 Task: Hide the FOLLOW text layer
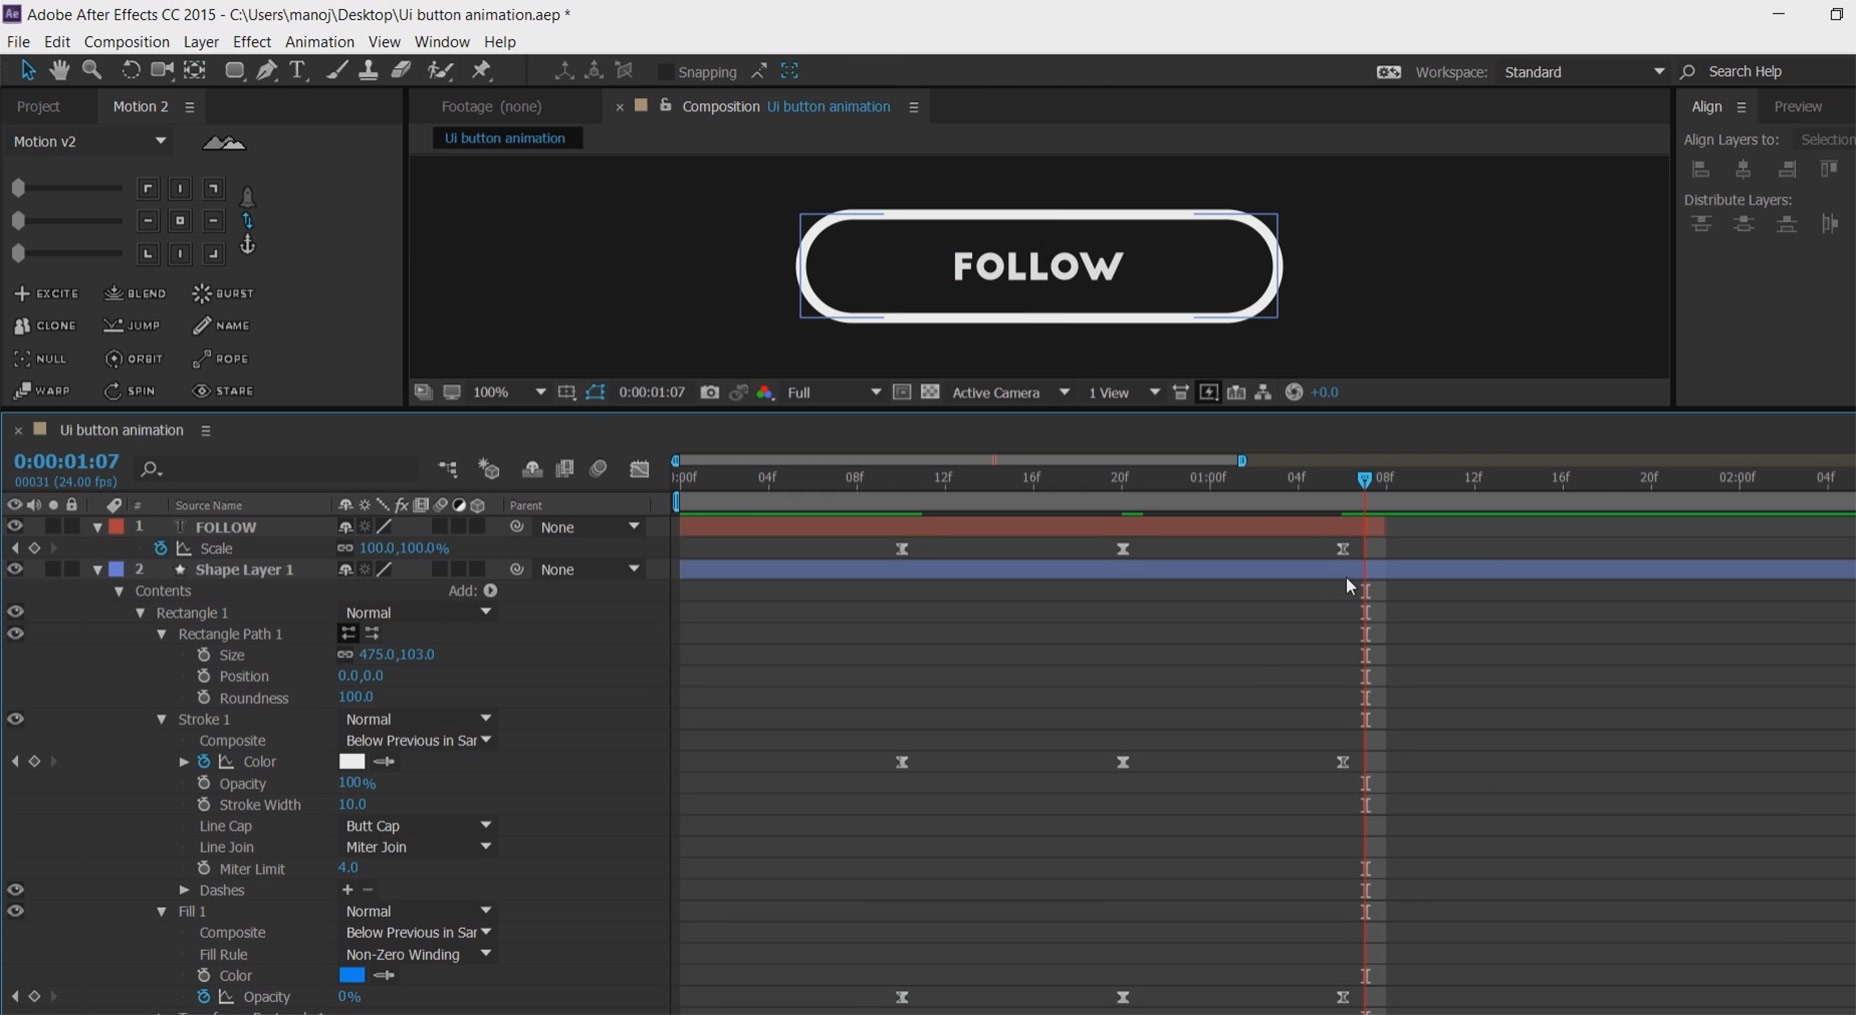[x=15, y=527]
